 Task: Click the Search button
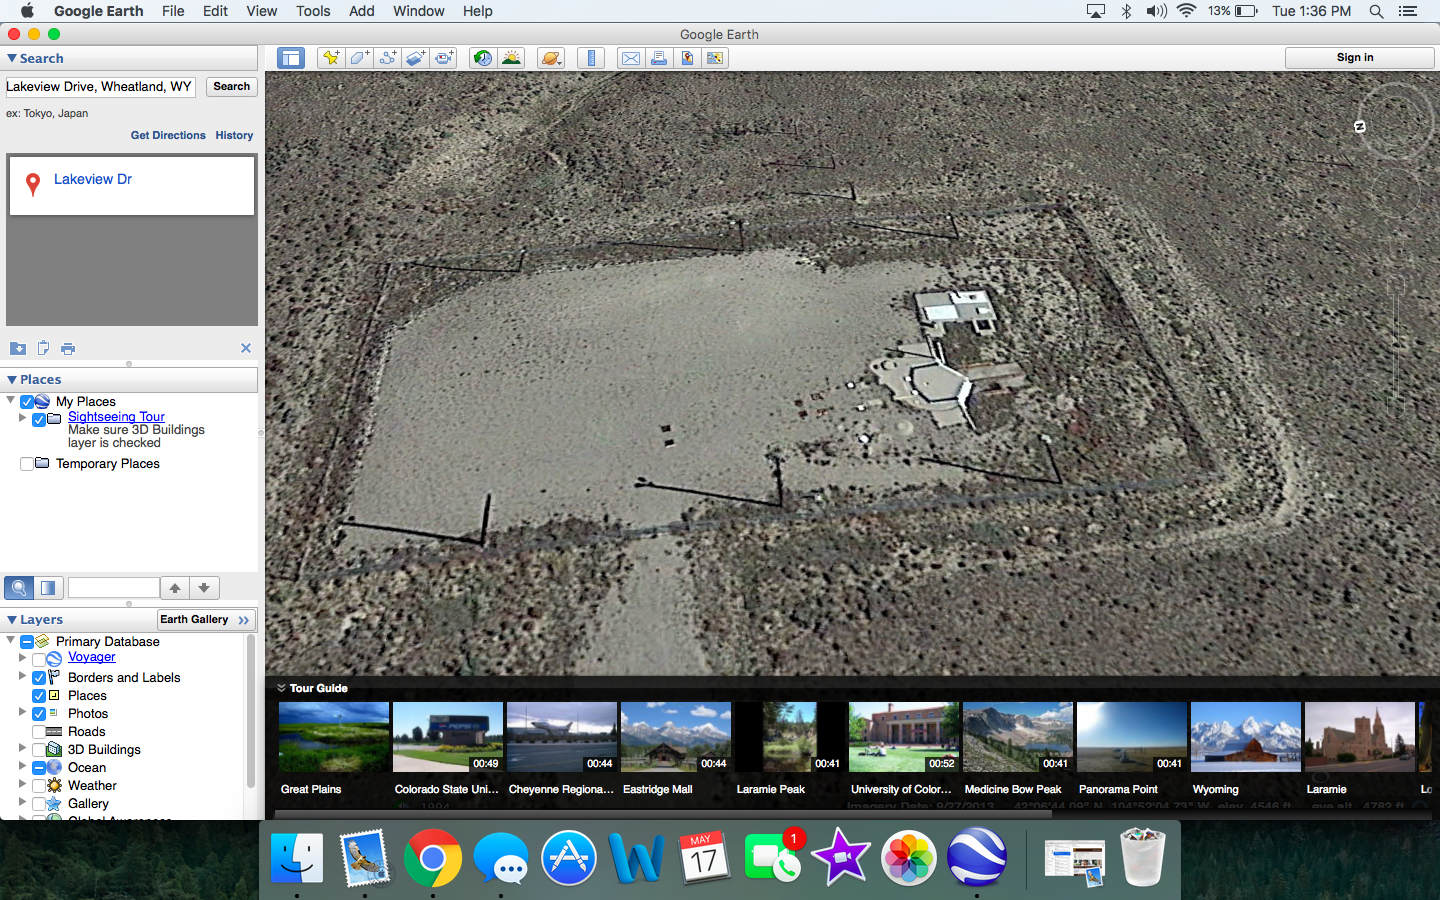232,87
